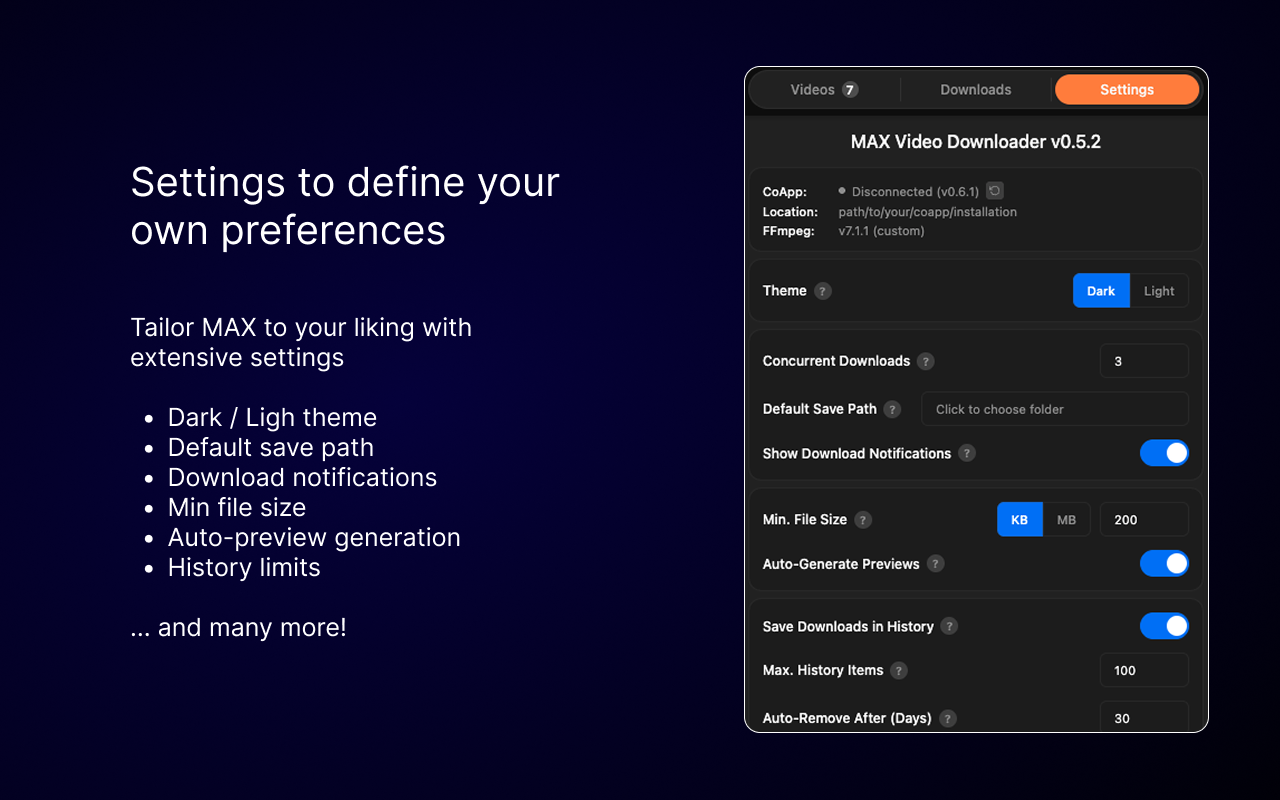1280x800 pixels.
Task: Change the Max. History Items value
Action: (1144, 670)
